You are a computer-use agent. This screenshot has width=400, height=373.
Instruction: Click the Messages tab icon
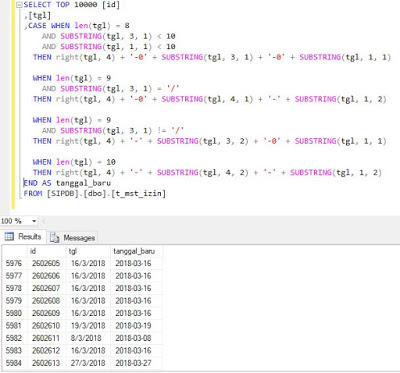coord(54,238)
